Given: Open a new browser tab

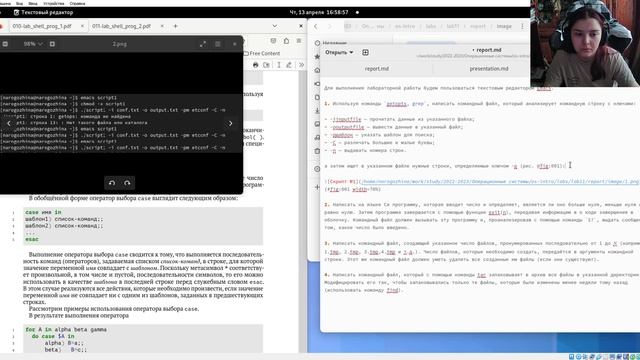Looking at the screenshot, I should [x=176, y=26].
